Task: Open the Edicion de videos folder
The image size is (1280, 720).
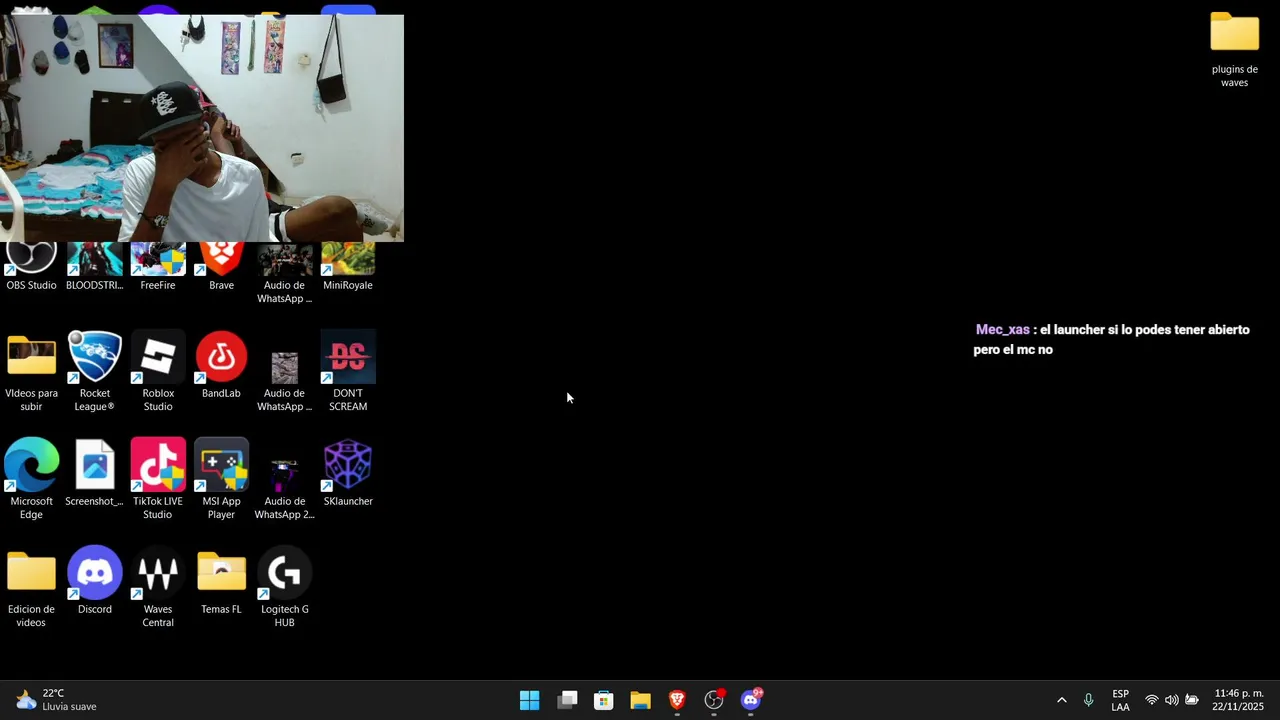Action: pos(31,588)
